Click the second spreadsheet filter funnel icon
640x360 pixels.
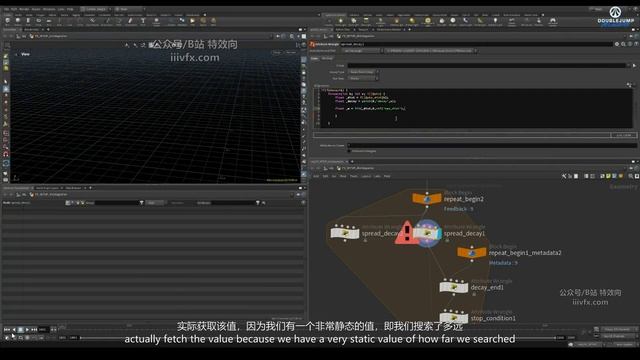[x=258, y=202]
